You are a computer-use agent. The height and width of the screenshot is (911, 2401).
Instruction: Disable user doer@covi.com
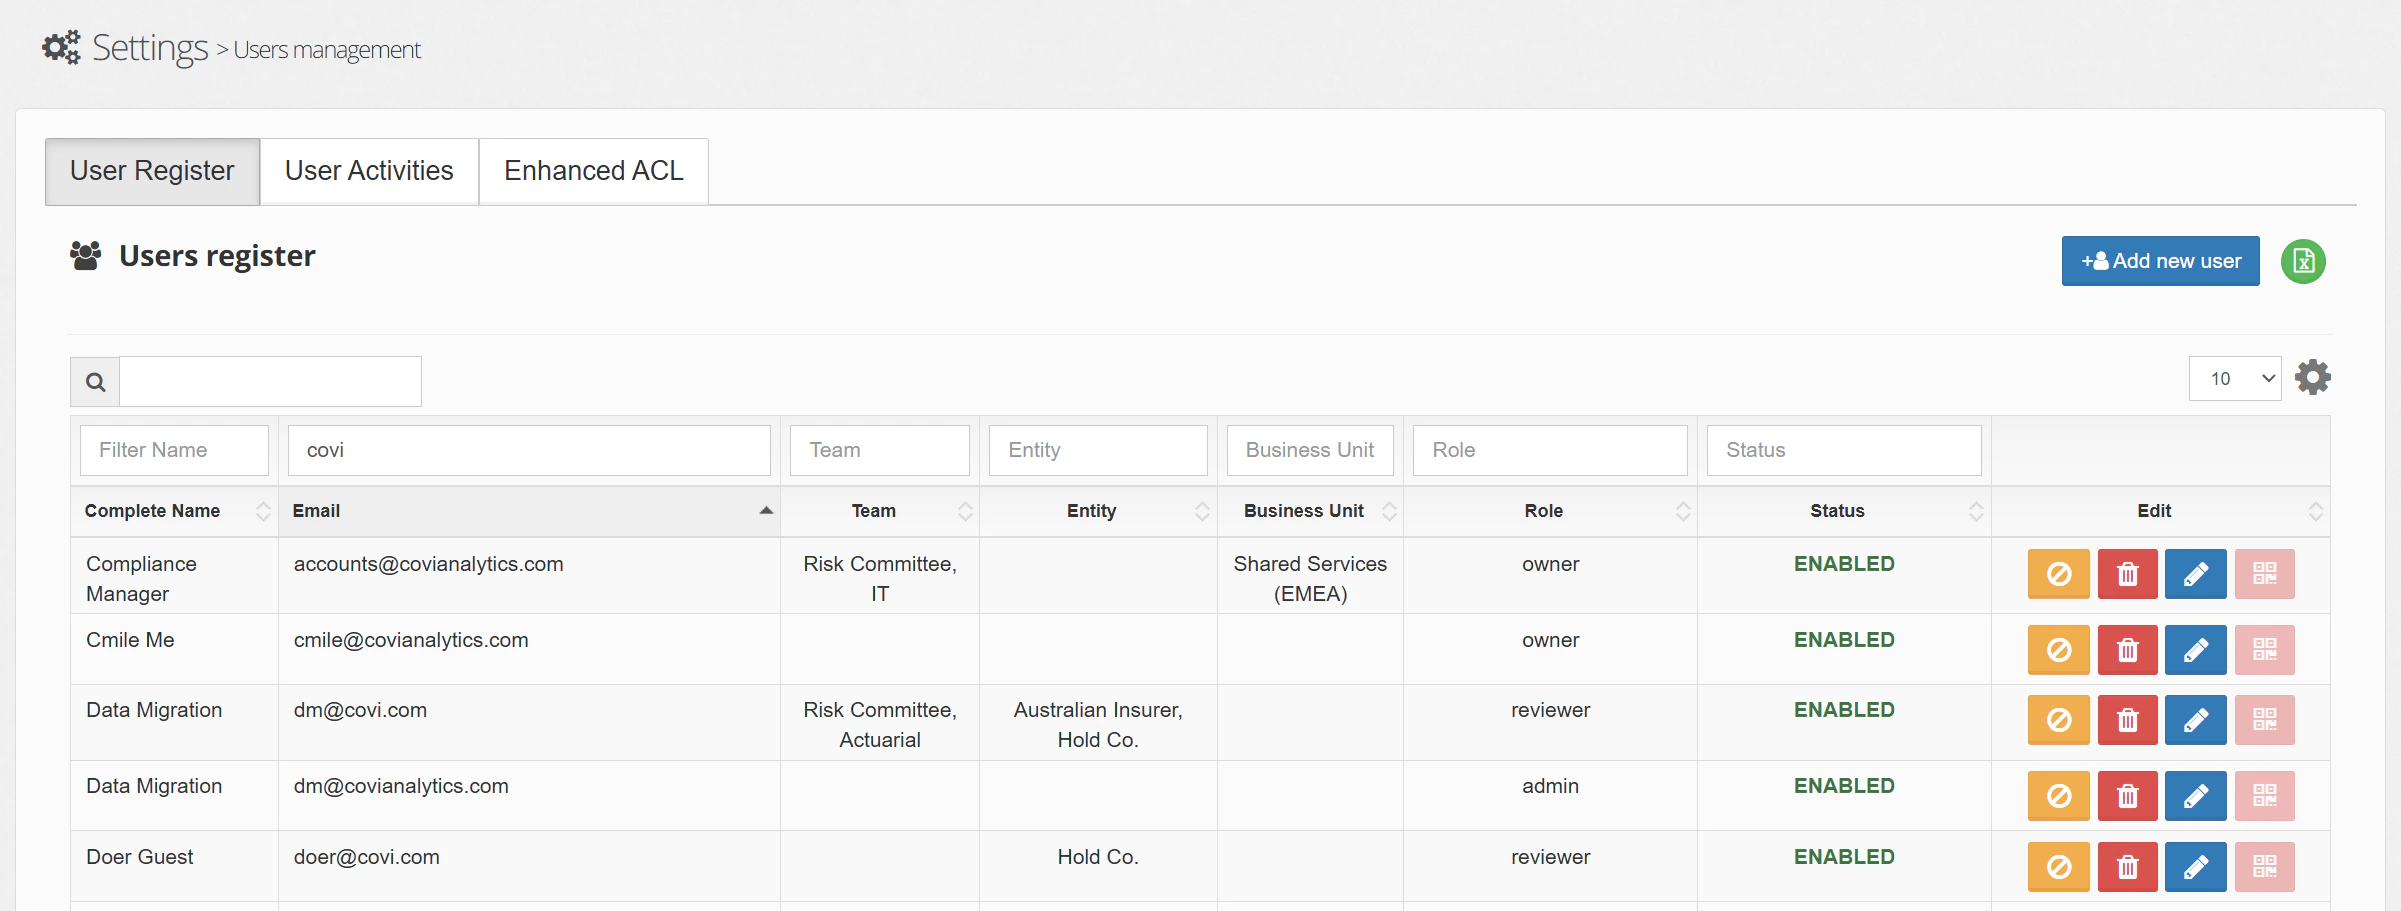[x=2059, y=867]
